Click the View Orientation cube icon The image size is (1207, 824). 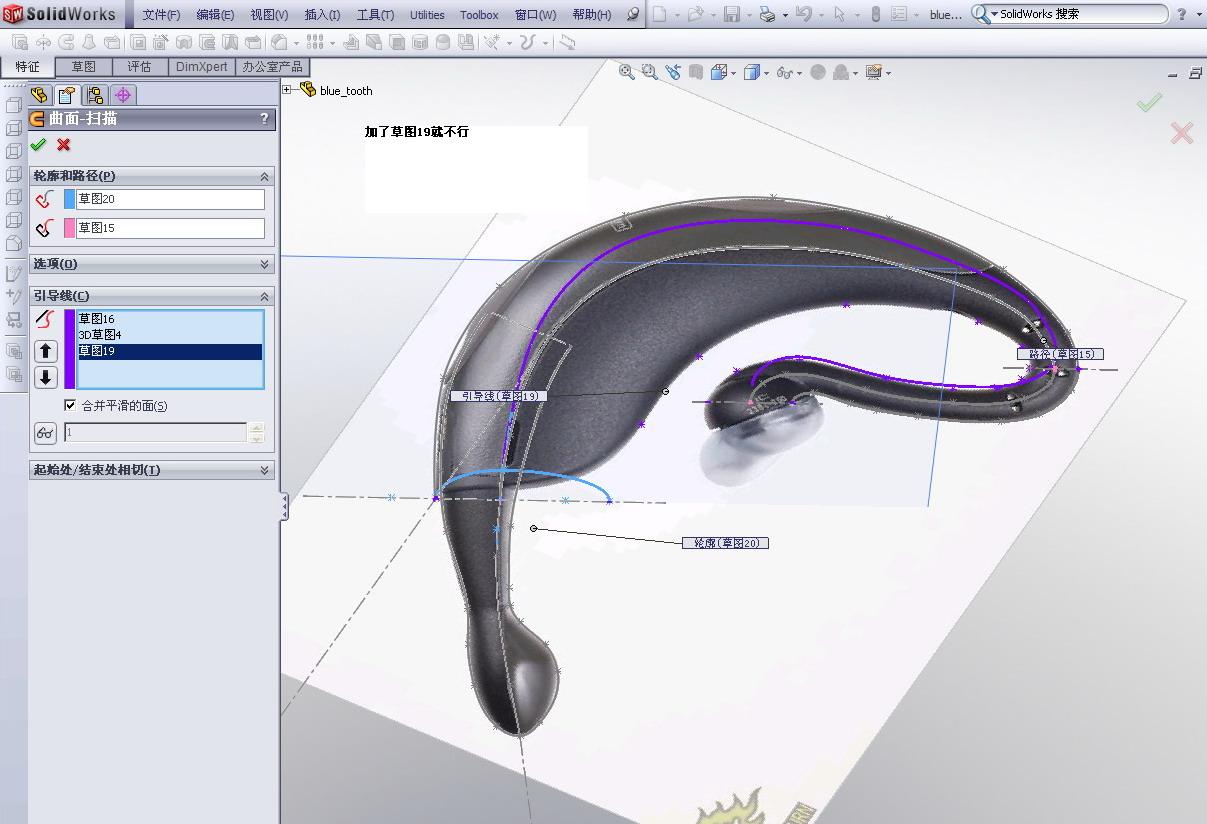point(718,72)
